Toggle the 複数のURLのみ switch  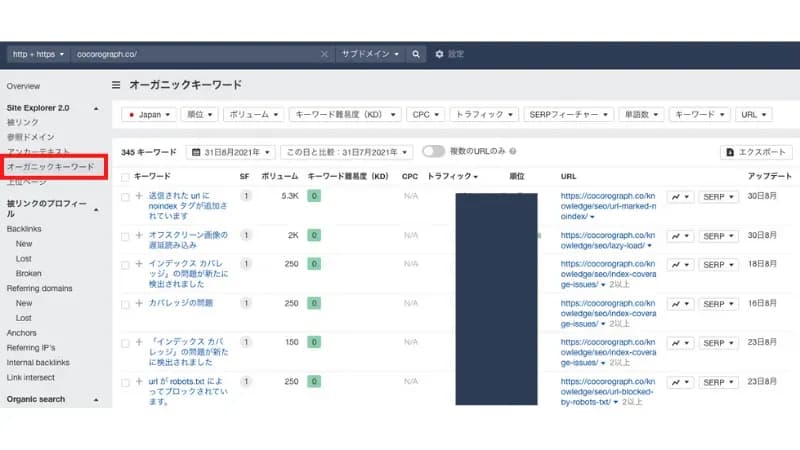433,152
